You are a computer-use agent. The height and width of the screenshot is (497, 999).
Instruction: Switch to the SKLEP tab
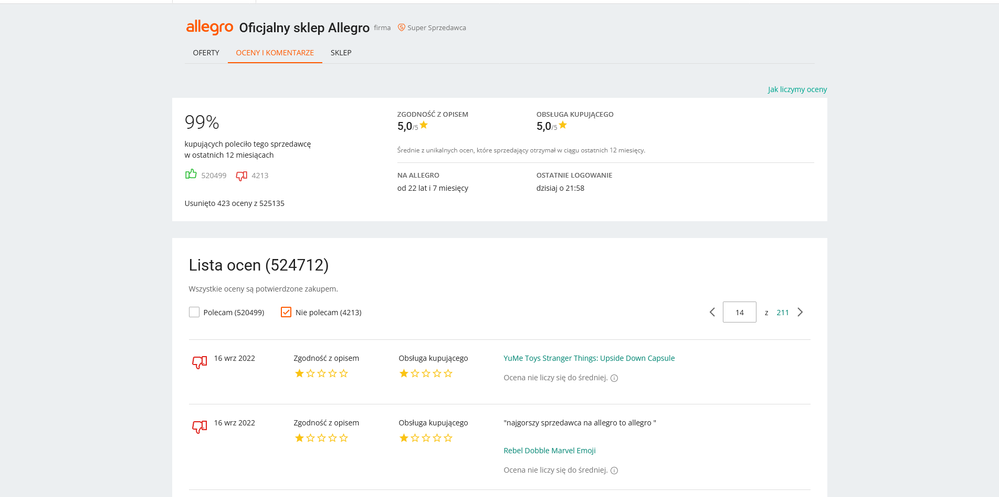click(x=341, y=53)
